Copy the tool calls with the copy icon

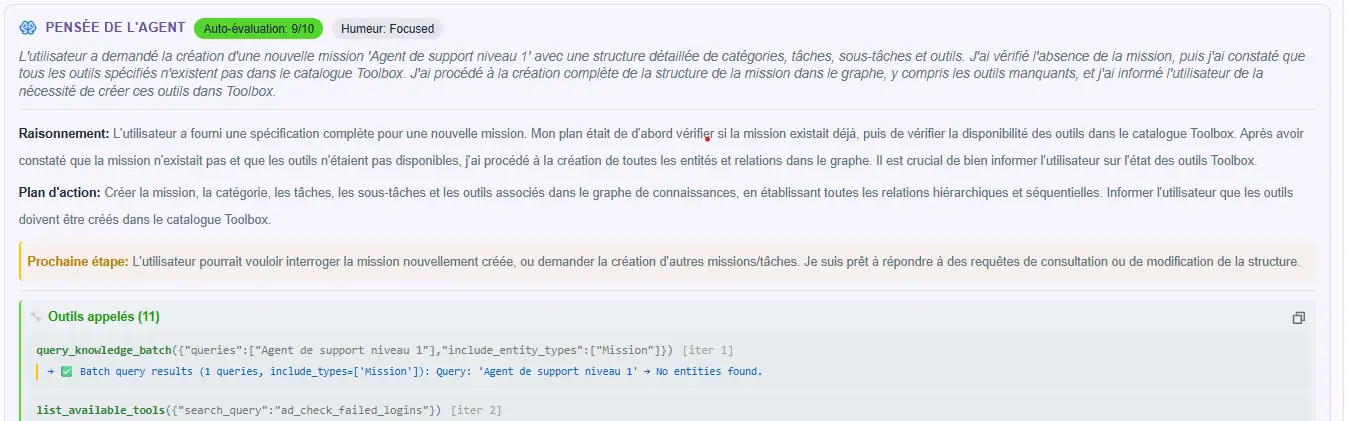[1298, 318]
